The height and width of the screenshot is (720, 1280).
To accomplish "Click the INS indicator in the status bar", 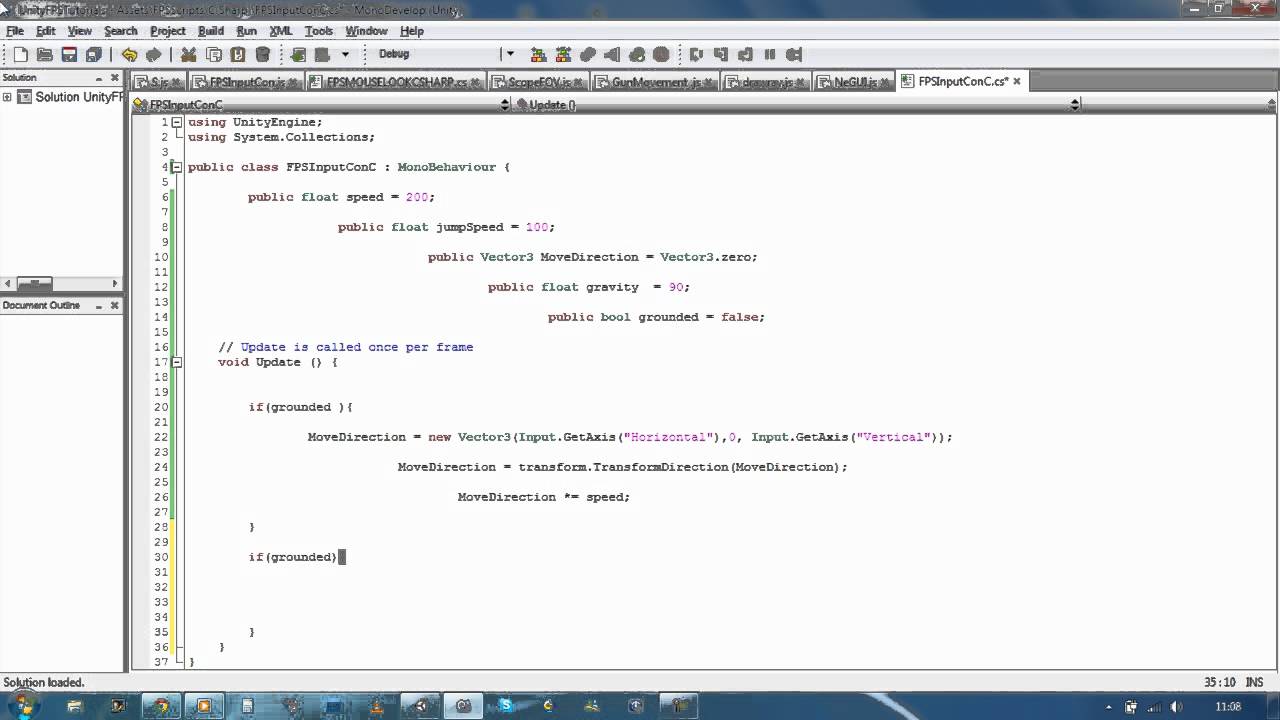I will (1254, 682).
